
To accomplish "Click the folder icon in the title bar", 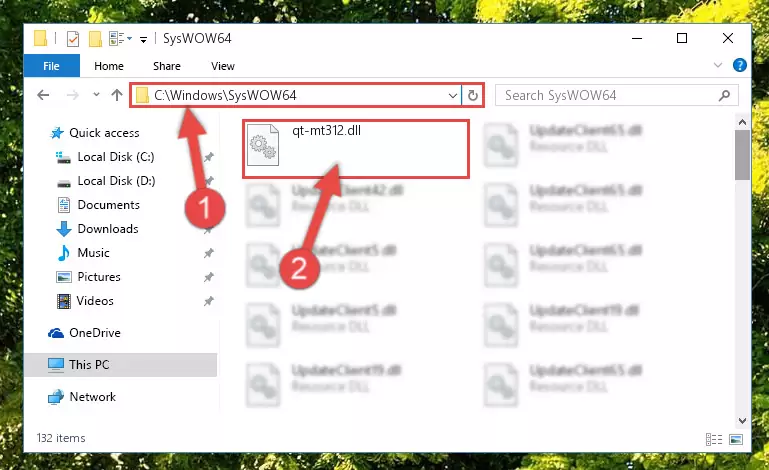I will point(41,38).
